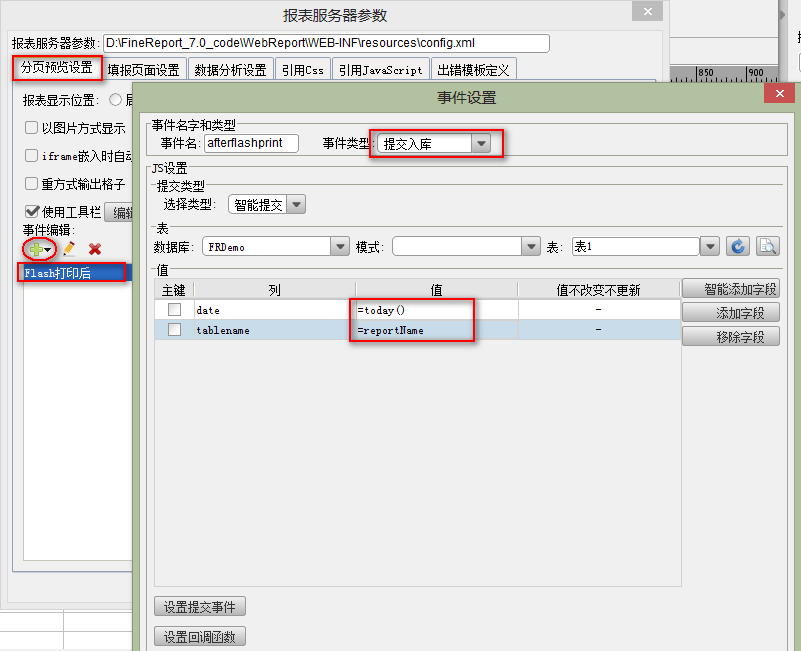Click the green add event icon
The height and width of the screenshot is (651, 801).
pyautogui.click(x=36, y=249)
